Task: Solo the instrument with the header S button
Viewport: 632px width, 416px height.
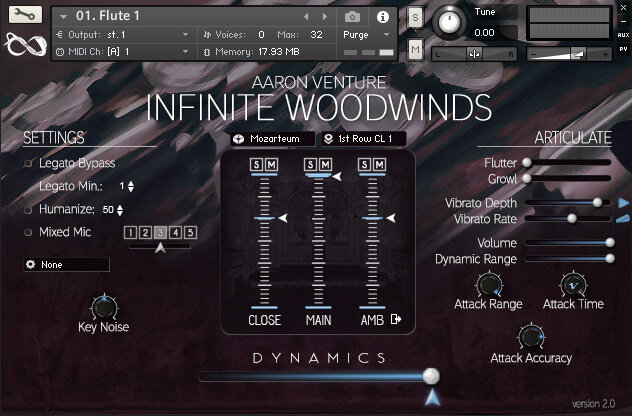Action: click(x=415, y=20)
